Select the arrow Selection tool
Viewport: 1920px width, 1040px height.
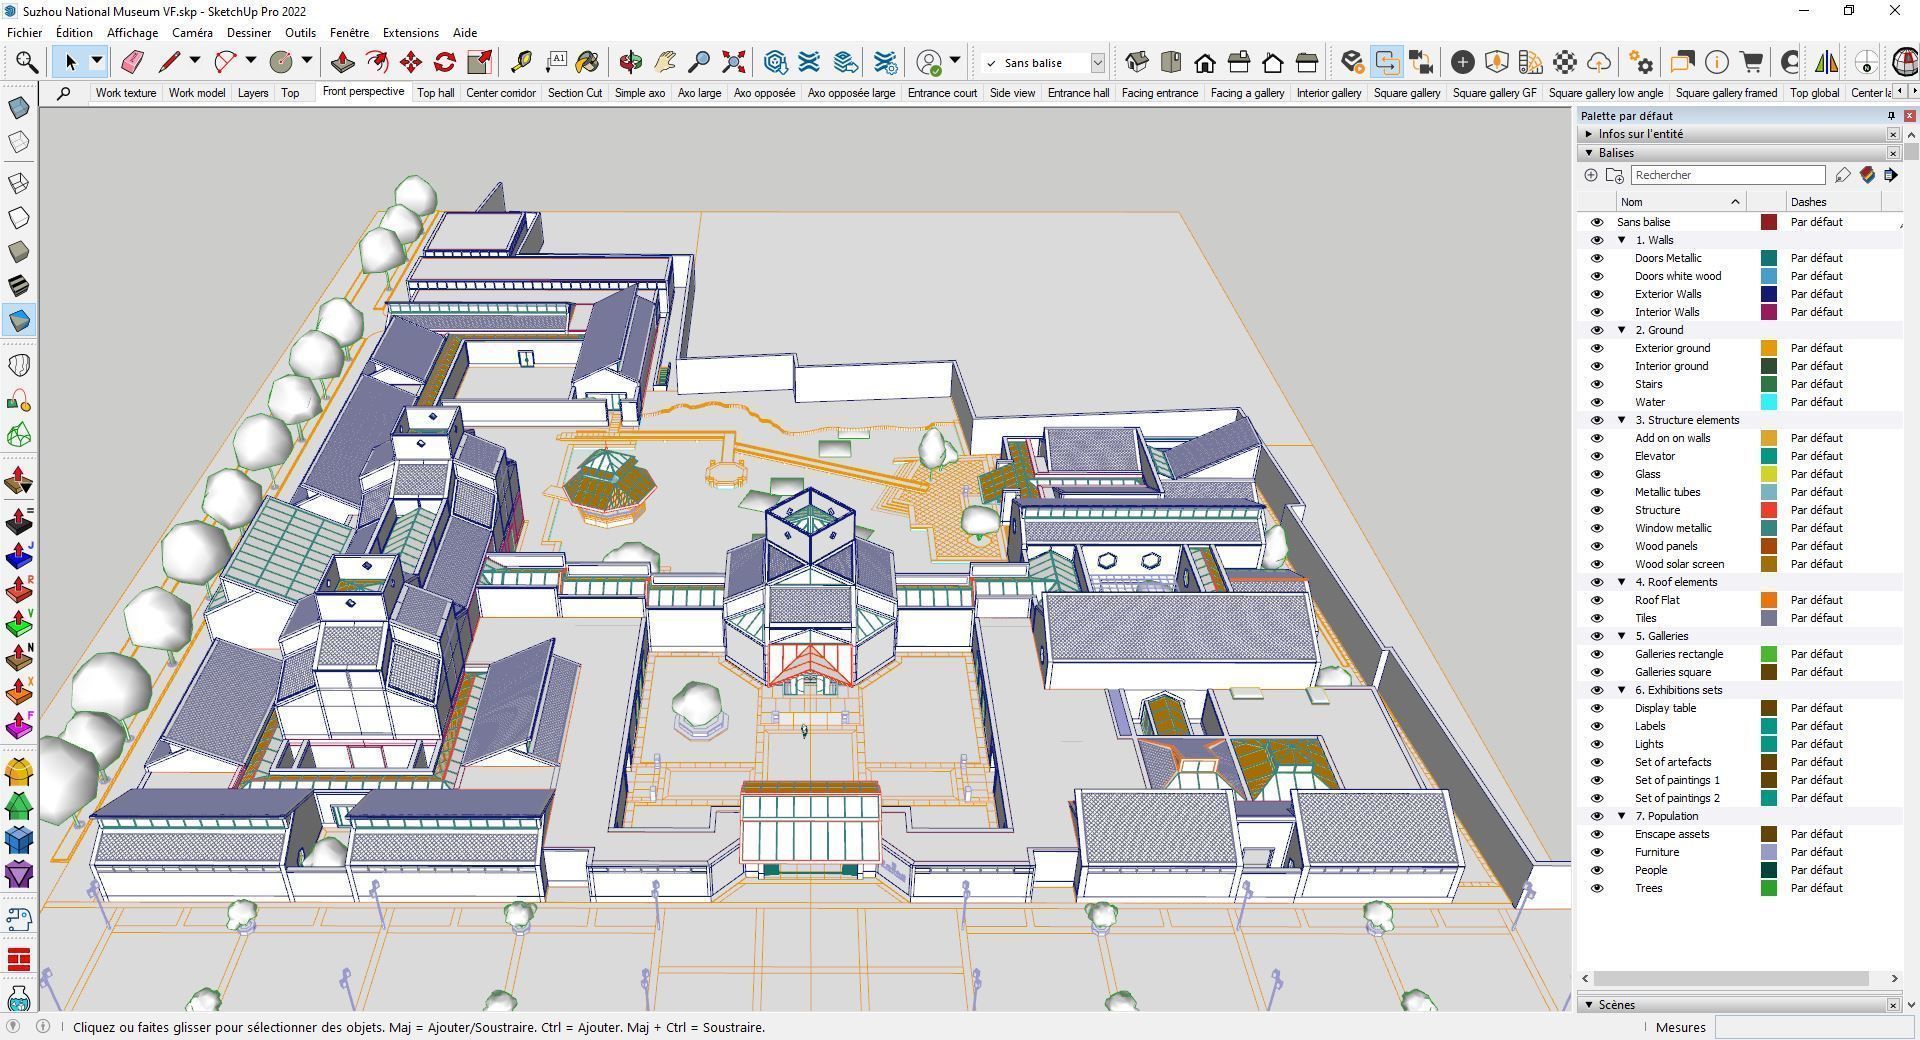(70, 62)
